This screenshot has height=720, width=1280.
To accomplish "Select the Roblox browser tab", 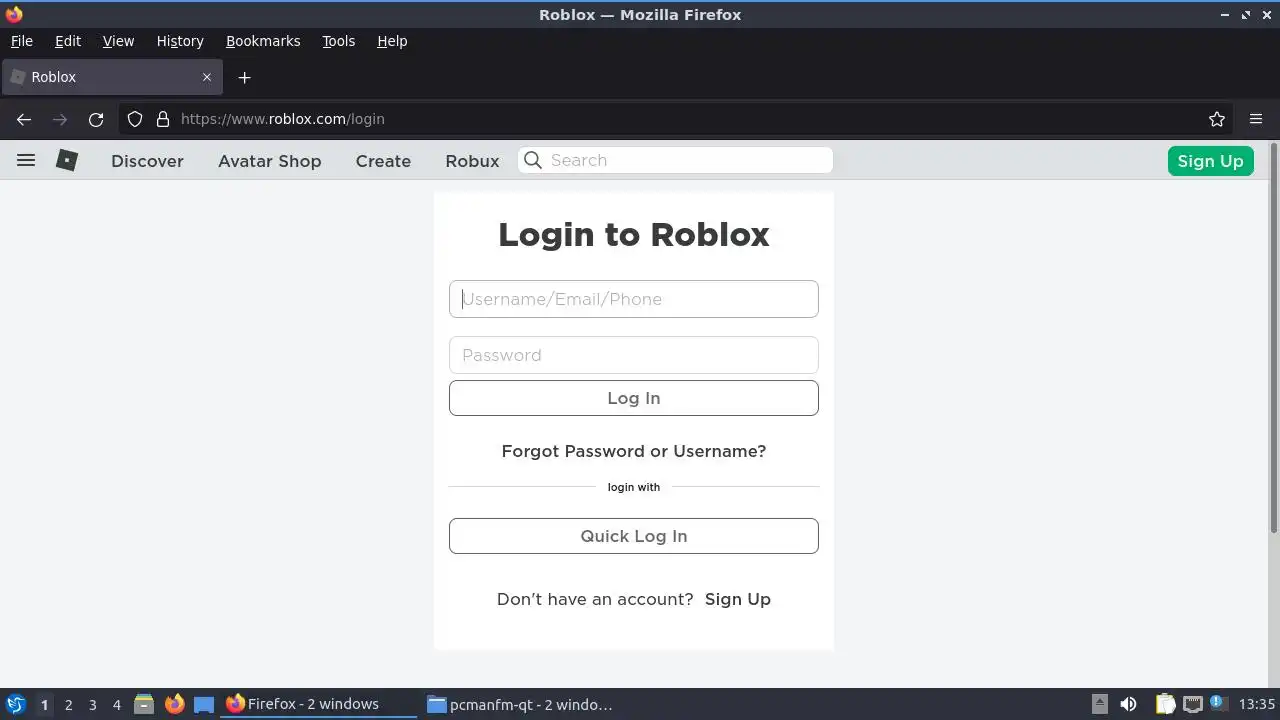I will coord(110,77).
